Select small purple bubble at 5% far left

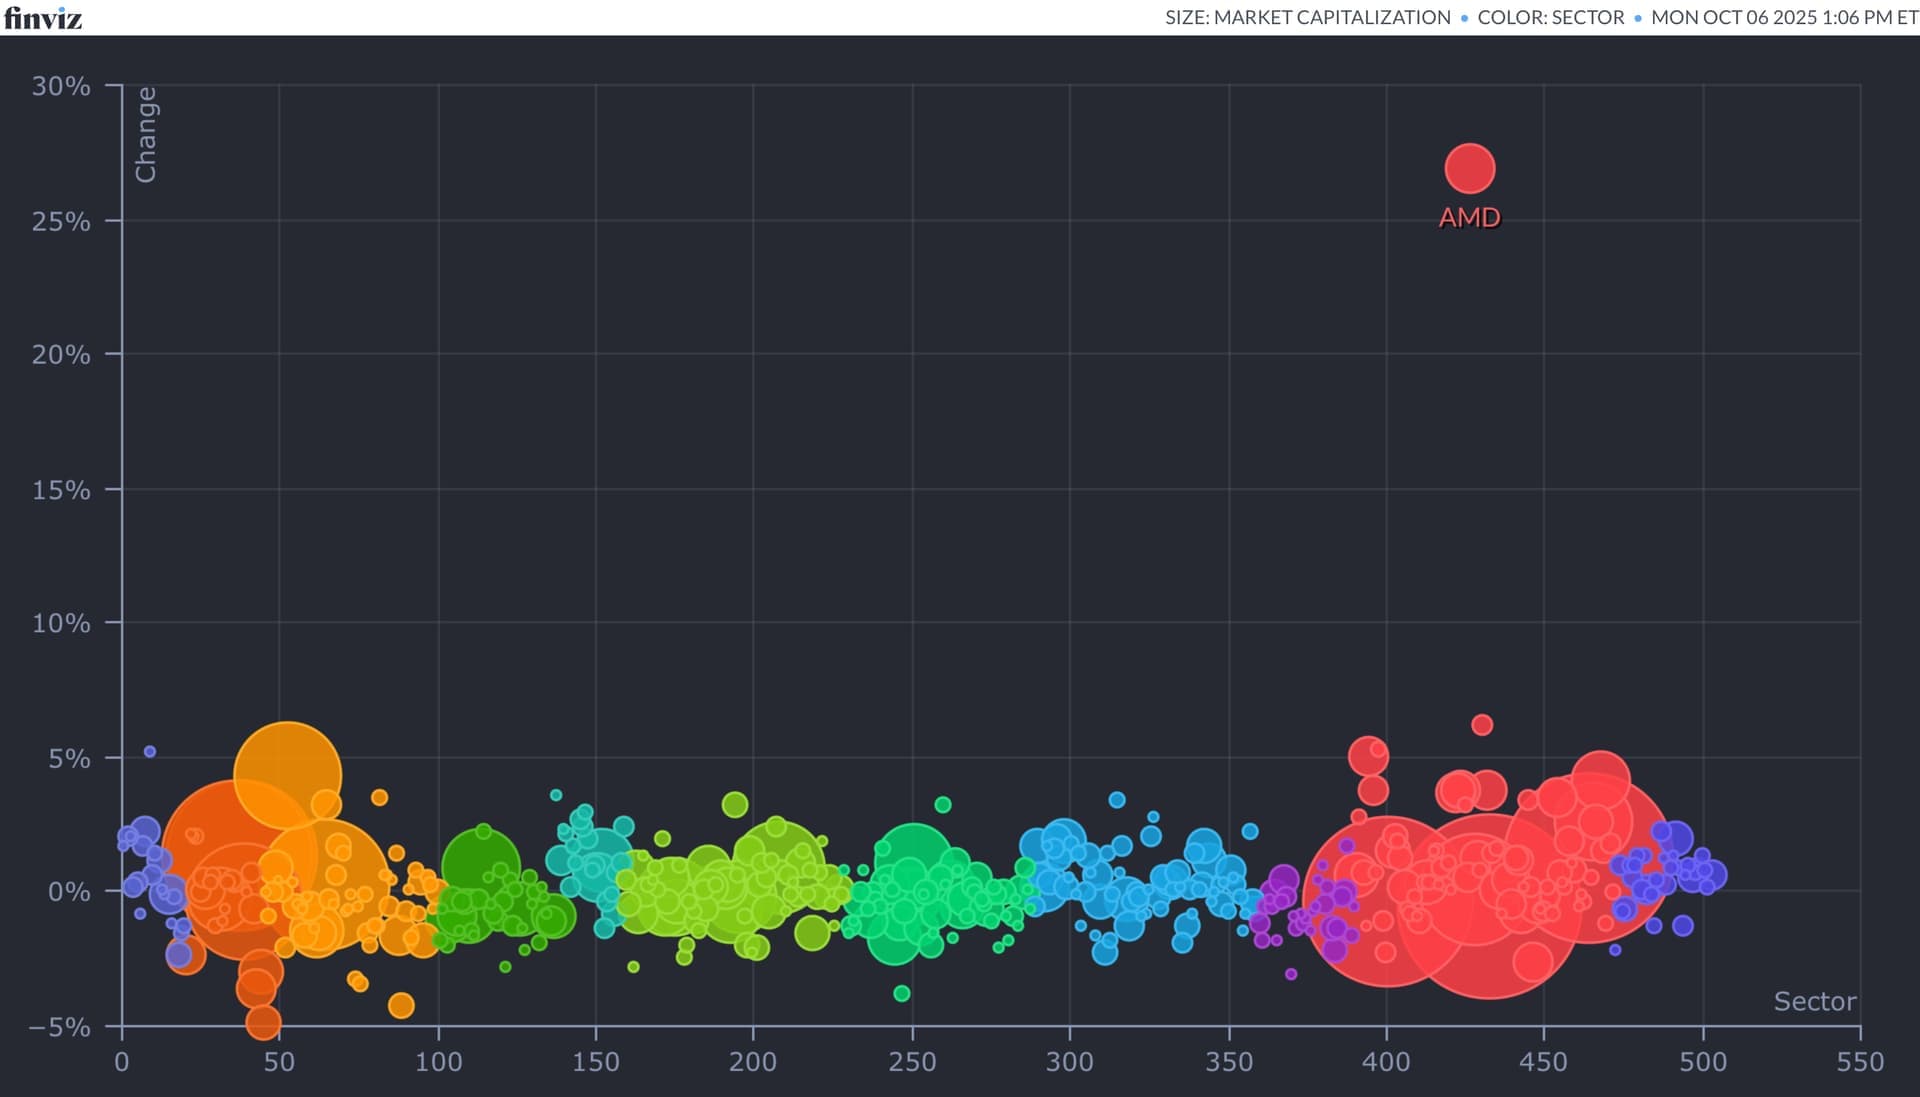click(150, 751)
